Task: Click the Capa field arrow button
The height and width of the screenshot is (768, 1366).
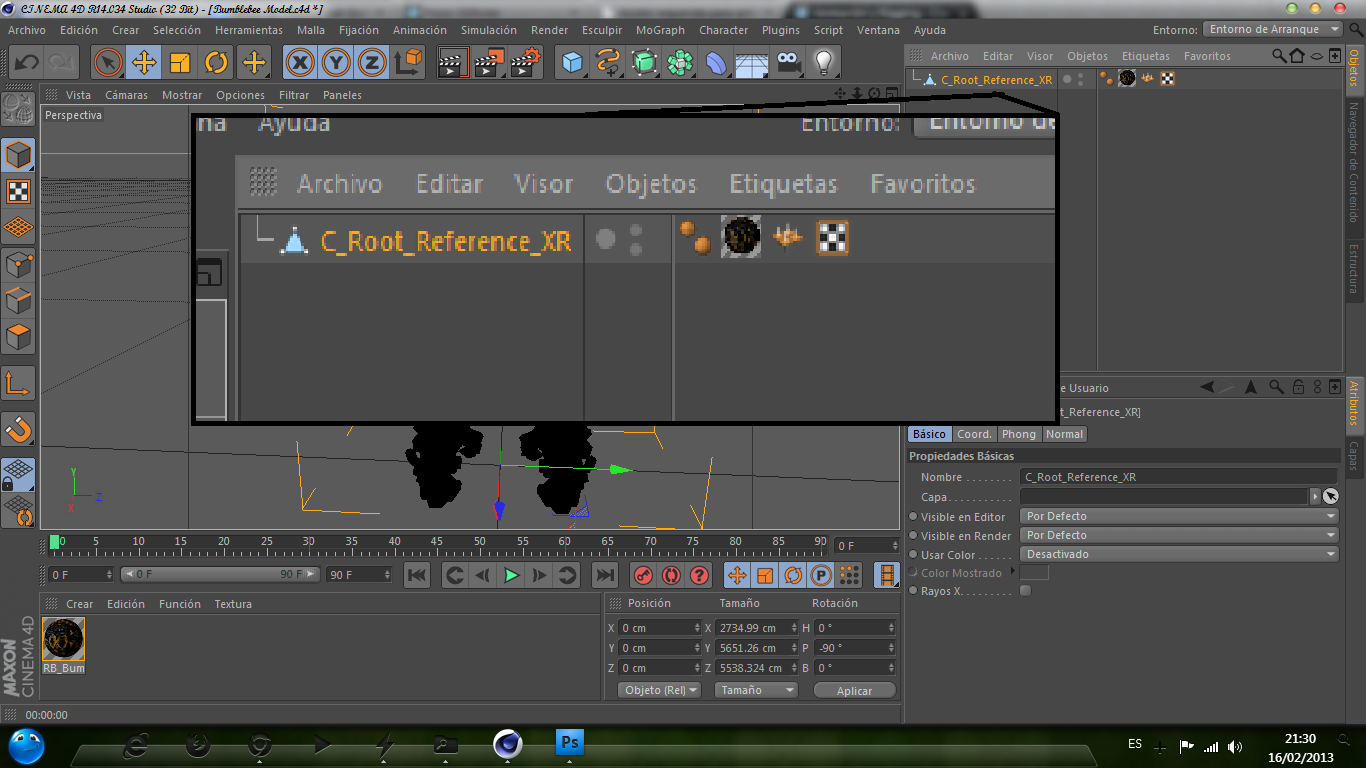Action: point(1315,496)
